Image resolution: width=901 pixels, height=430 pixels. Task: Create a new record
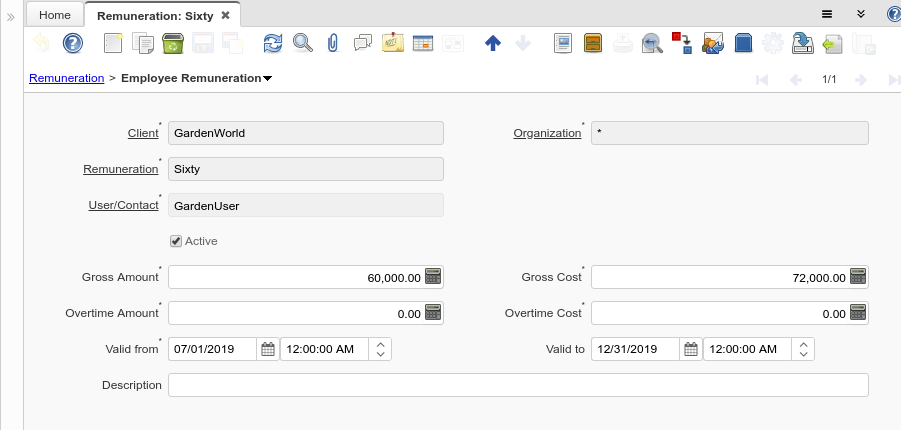(113, 43)
